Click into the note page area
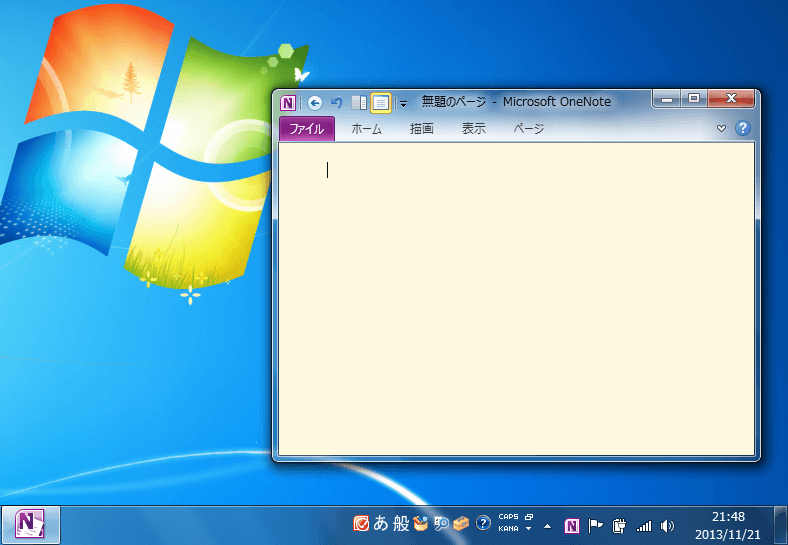 pyautogui.click(x=517, y=299)
